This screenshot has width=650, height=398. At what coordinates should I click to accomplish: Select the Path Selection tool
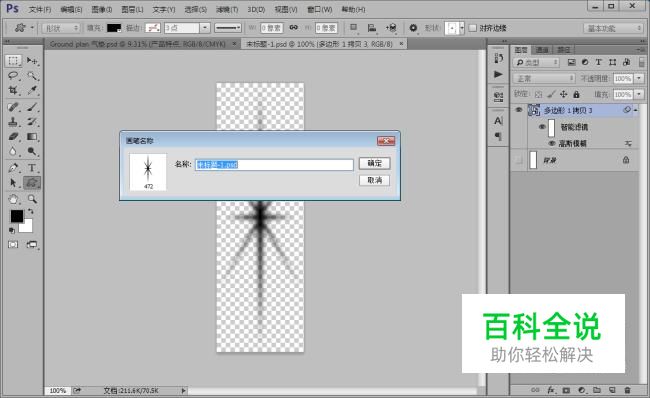coord(13,182)
